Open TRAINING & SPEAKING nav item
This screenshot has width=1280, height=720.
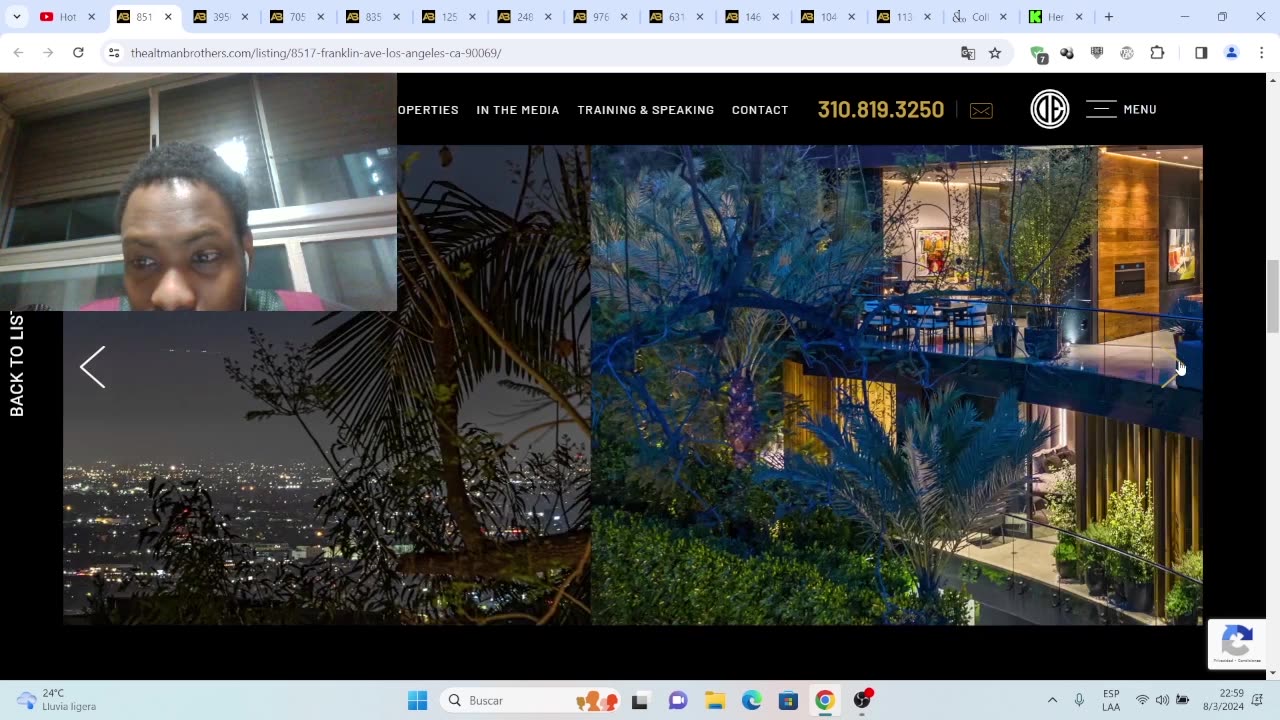[x=646, y=110]
